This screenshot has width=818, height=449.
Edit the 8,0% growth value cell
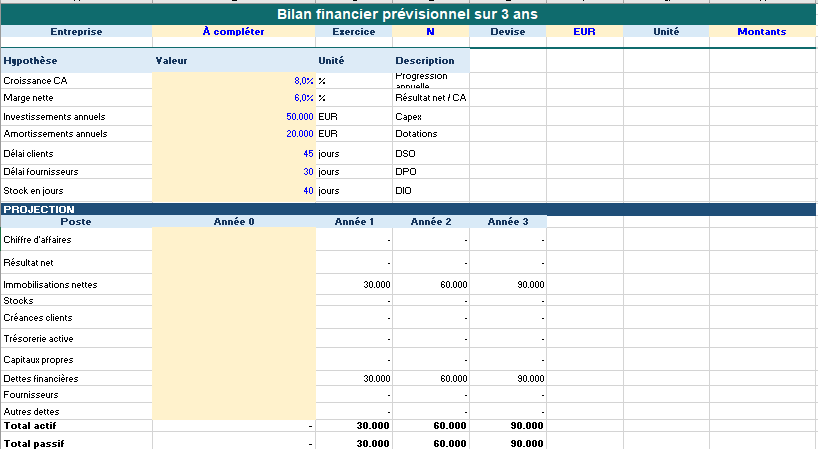click(x=234, y=81)
